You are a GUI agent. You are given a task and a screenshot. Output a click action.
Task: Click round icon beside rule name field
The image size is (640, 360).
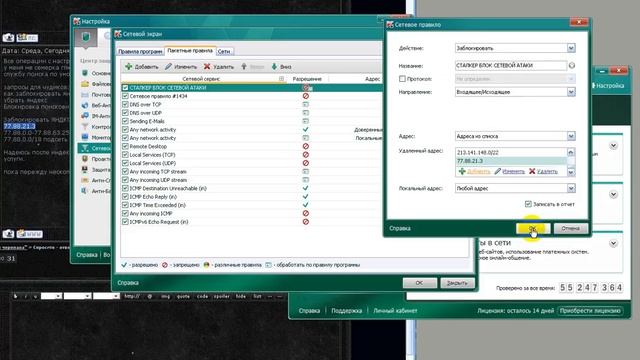pos(572,65)
